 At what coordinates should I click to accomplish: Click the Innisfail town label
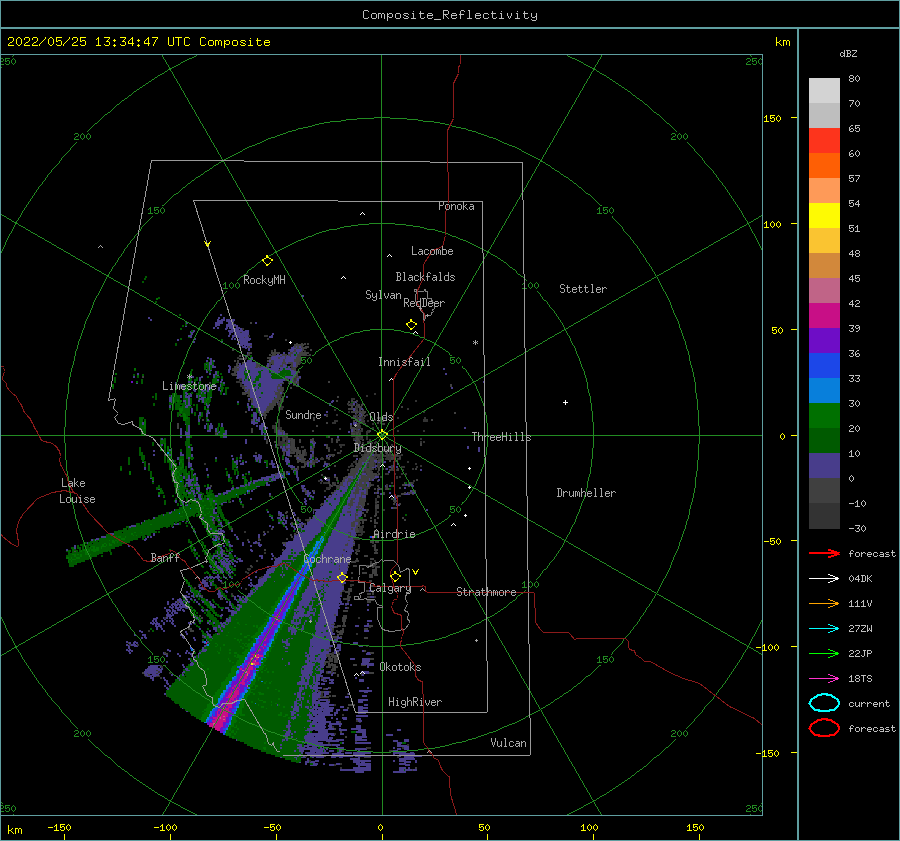pos(404,362)
